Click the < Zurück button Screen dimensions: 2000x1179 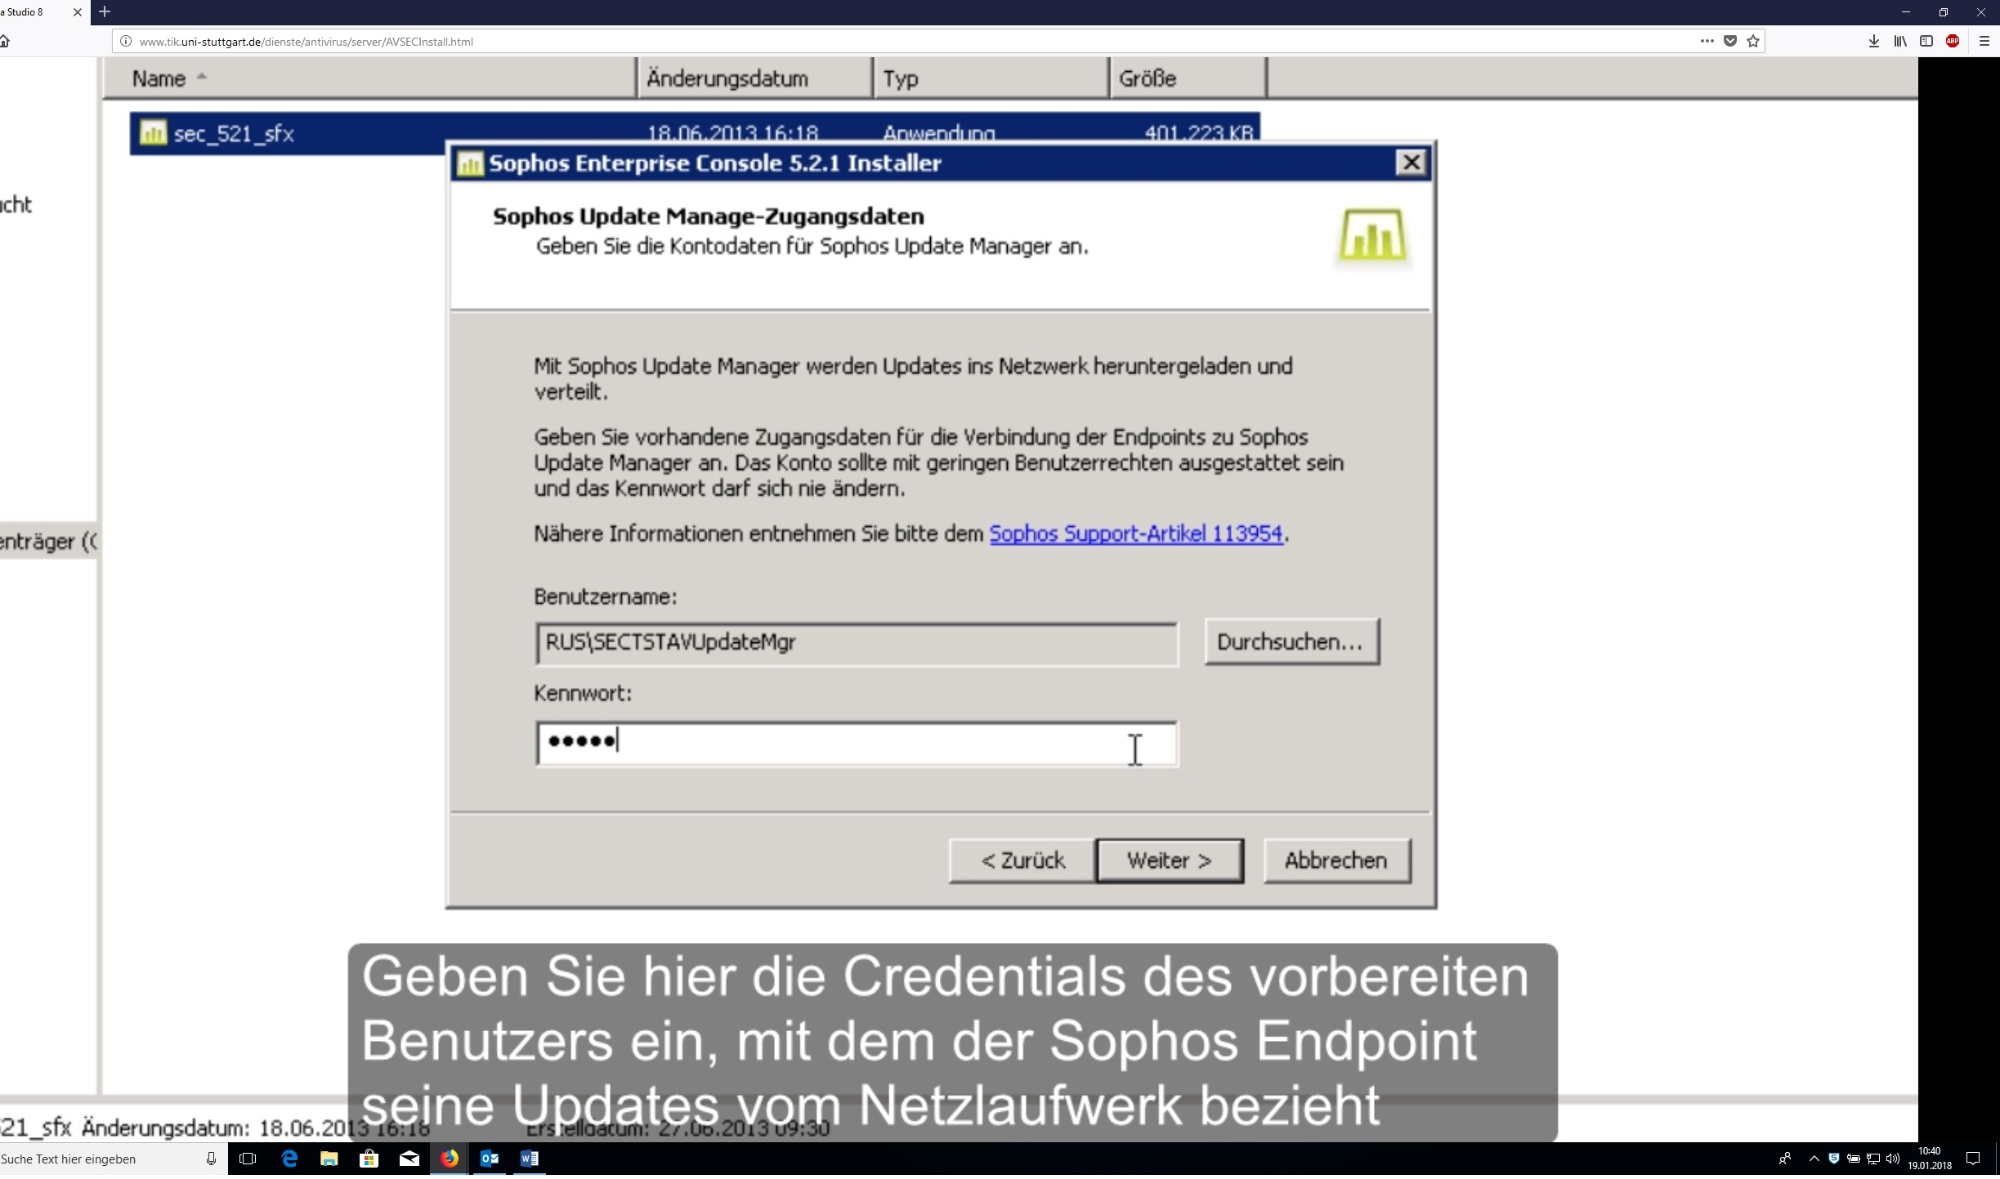point(1022,861)
